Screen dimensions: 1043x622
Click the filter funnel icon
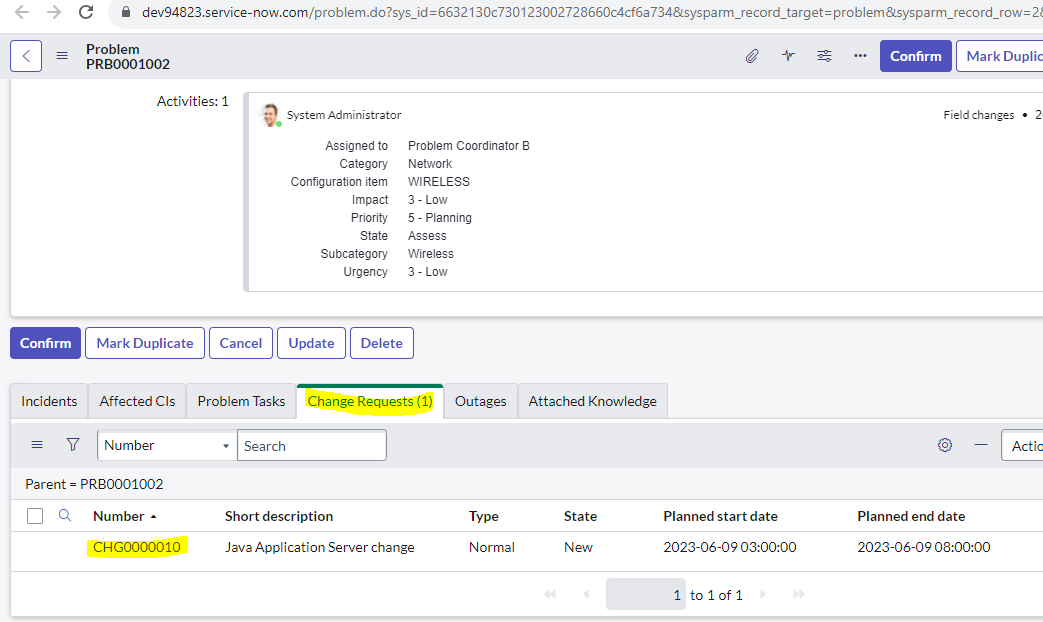(72, 444)
